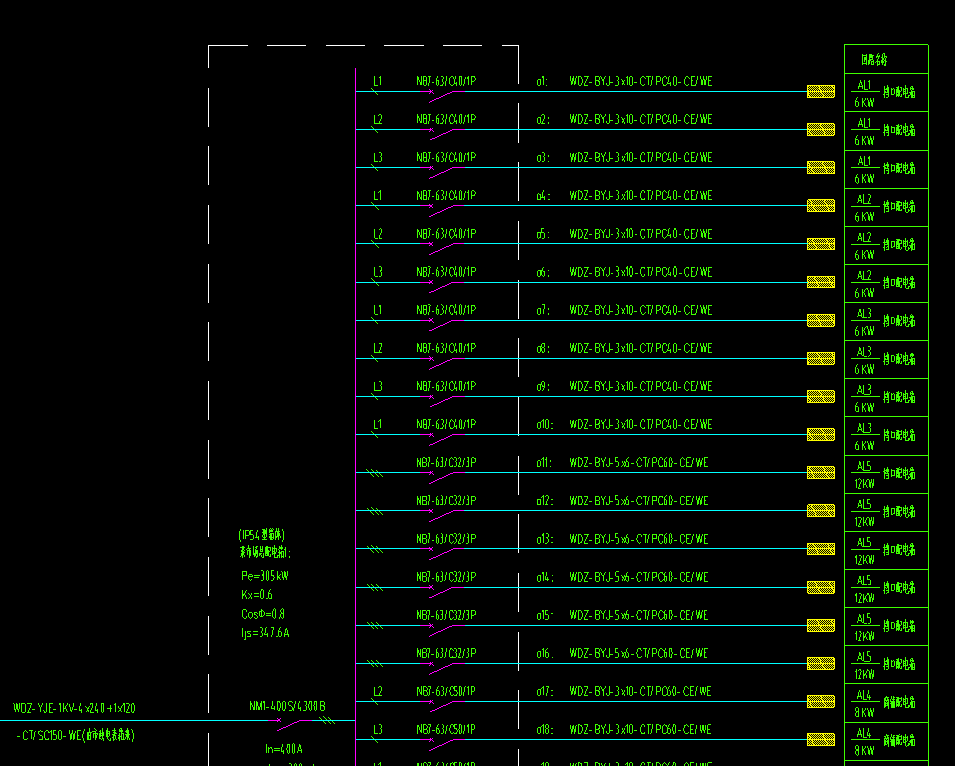Click the three-phase tick marks on circuit 11
This screenshot has width=955, height=766.
(375, 473)
